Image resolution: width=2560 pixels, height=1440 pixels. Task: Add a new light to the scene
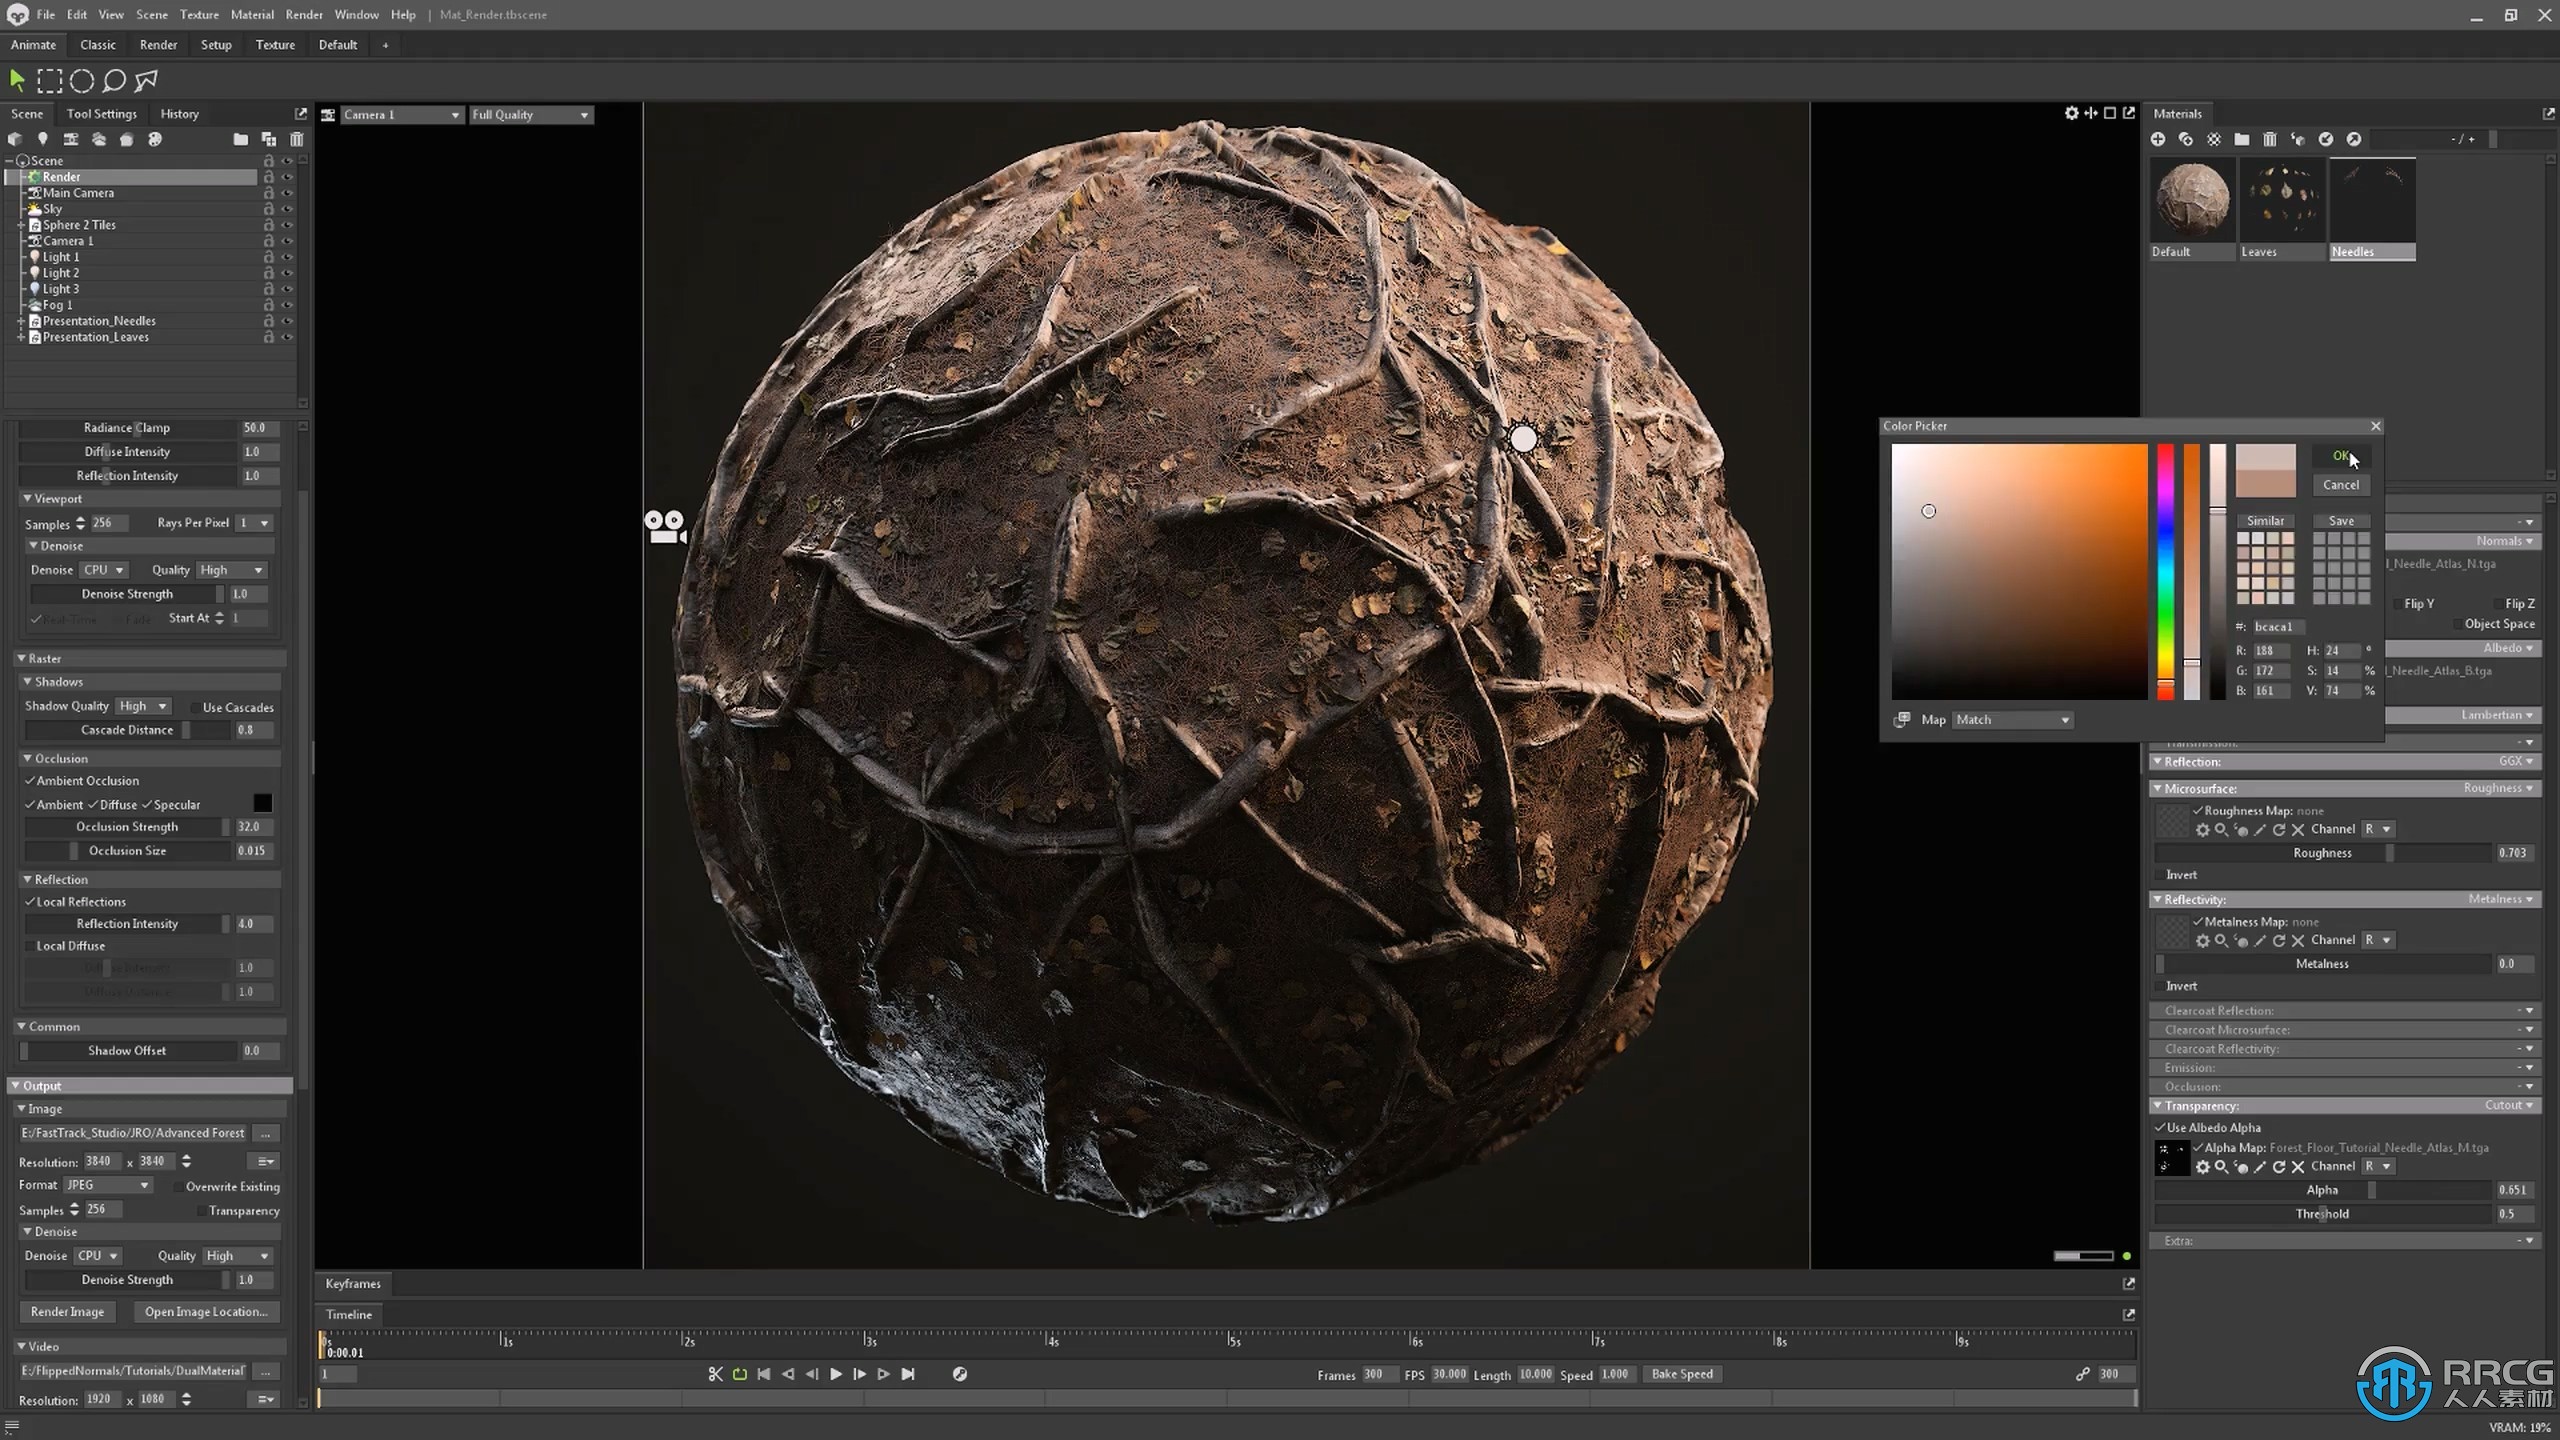coord(42,139)
